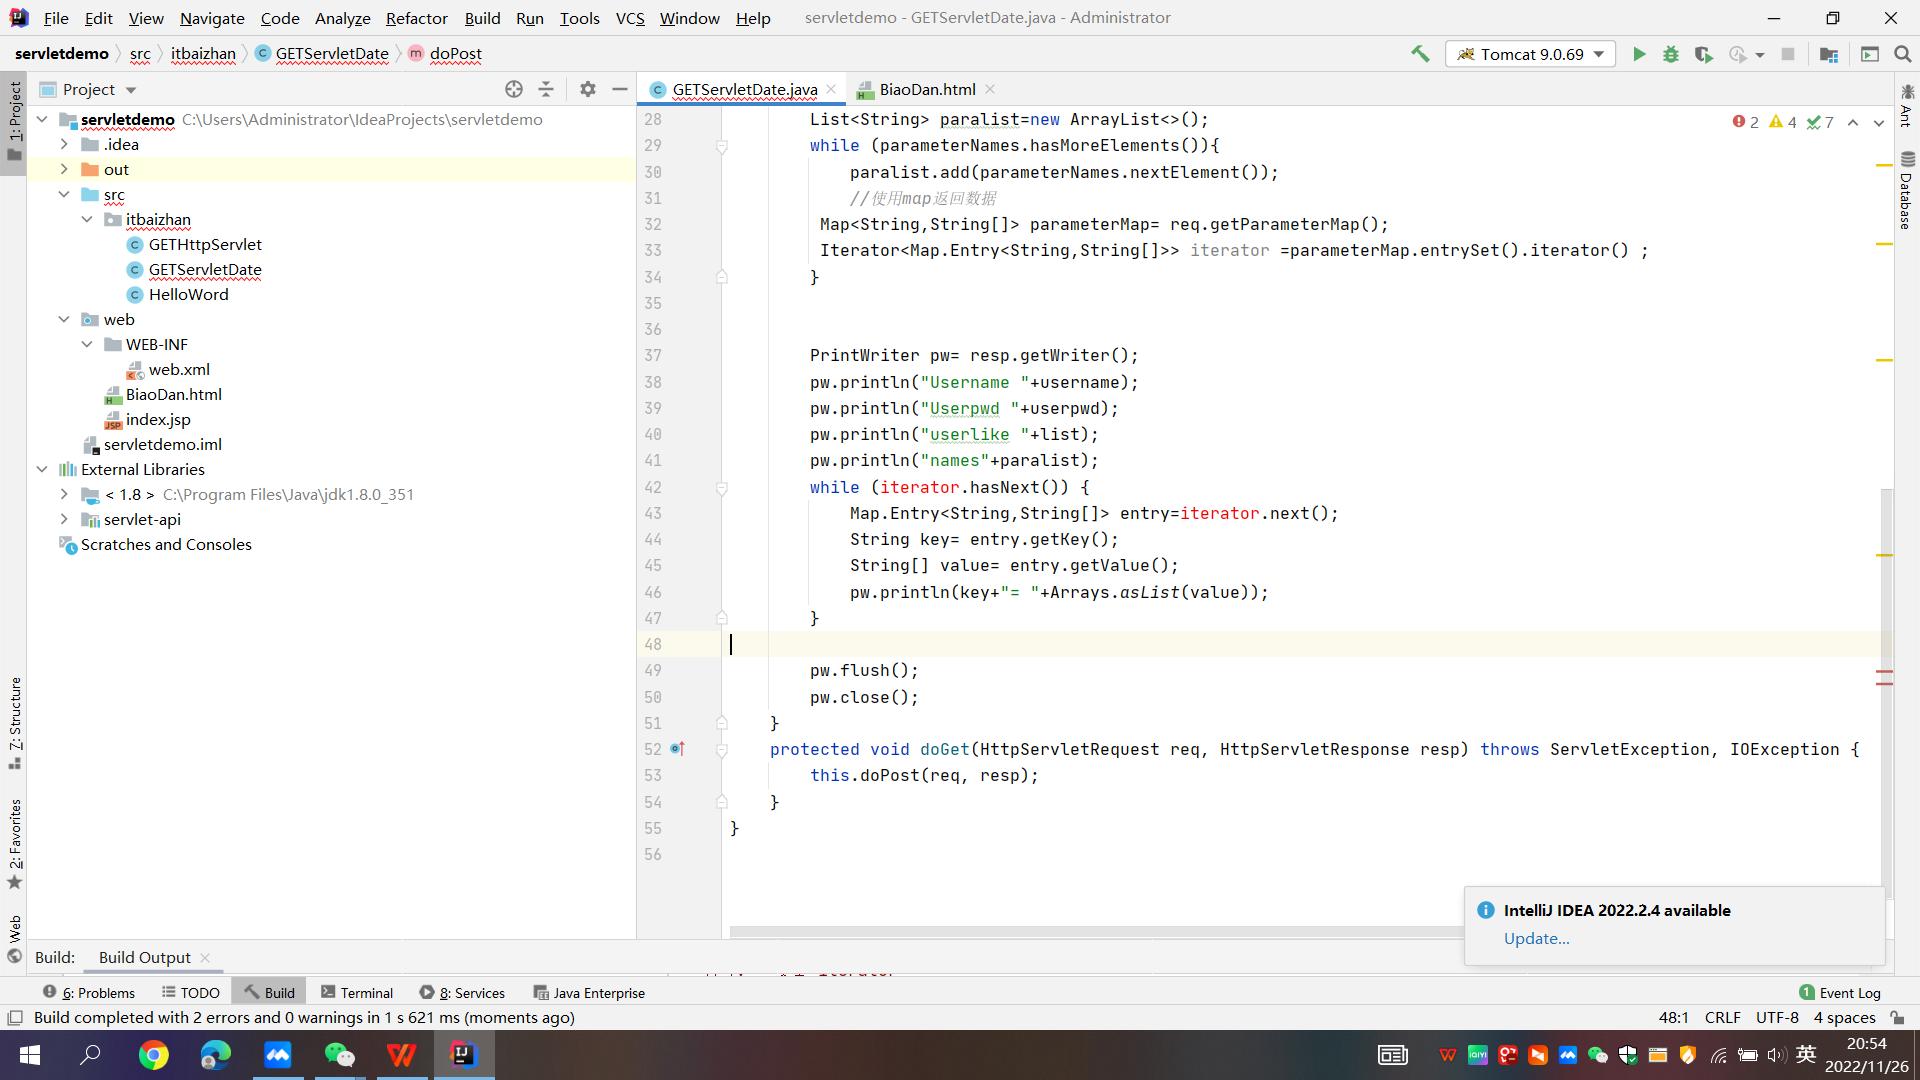1920x1080 pixels.
Task: Click the editor horizontal scrollbar
Action: [x=1096, y=932]
